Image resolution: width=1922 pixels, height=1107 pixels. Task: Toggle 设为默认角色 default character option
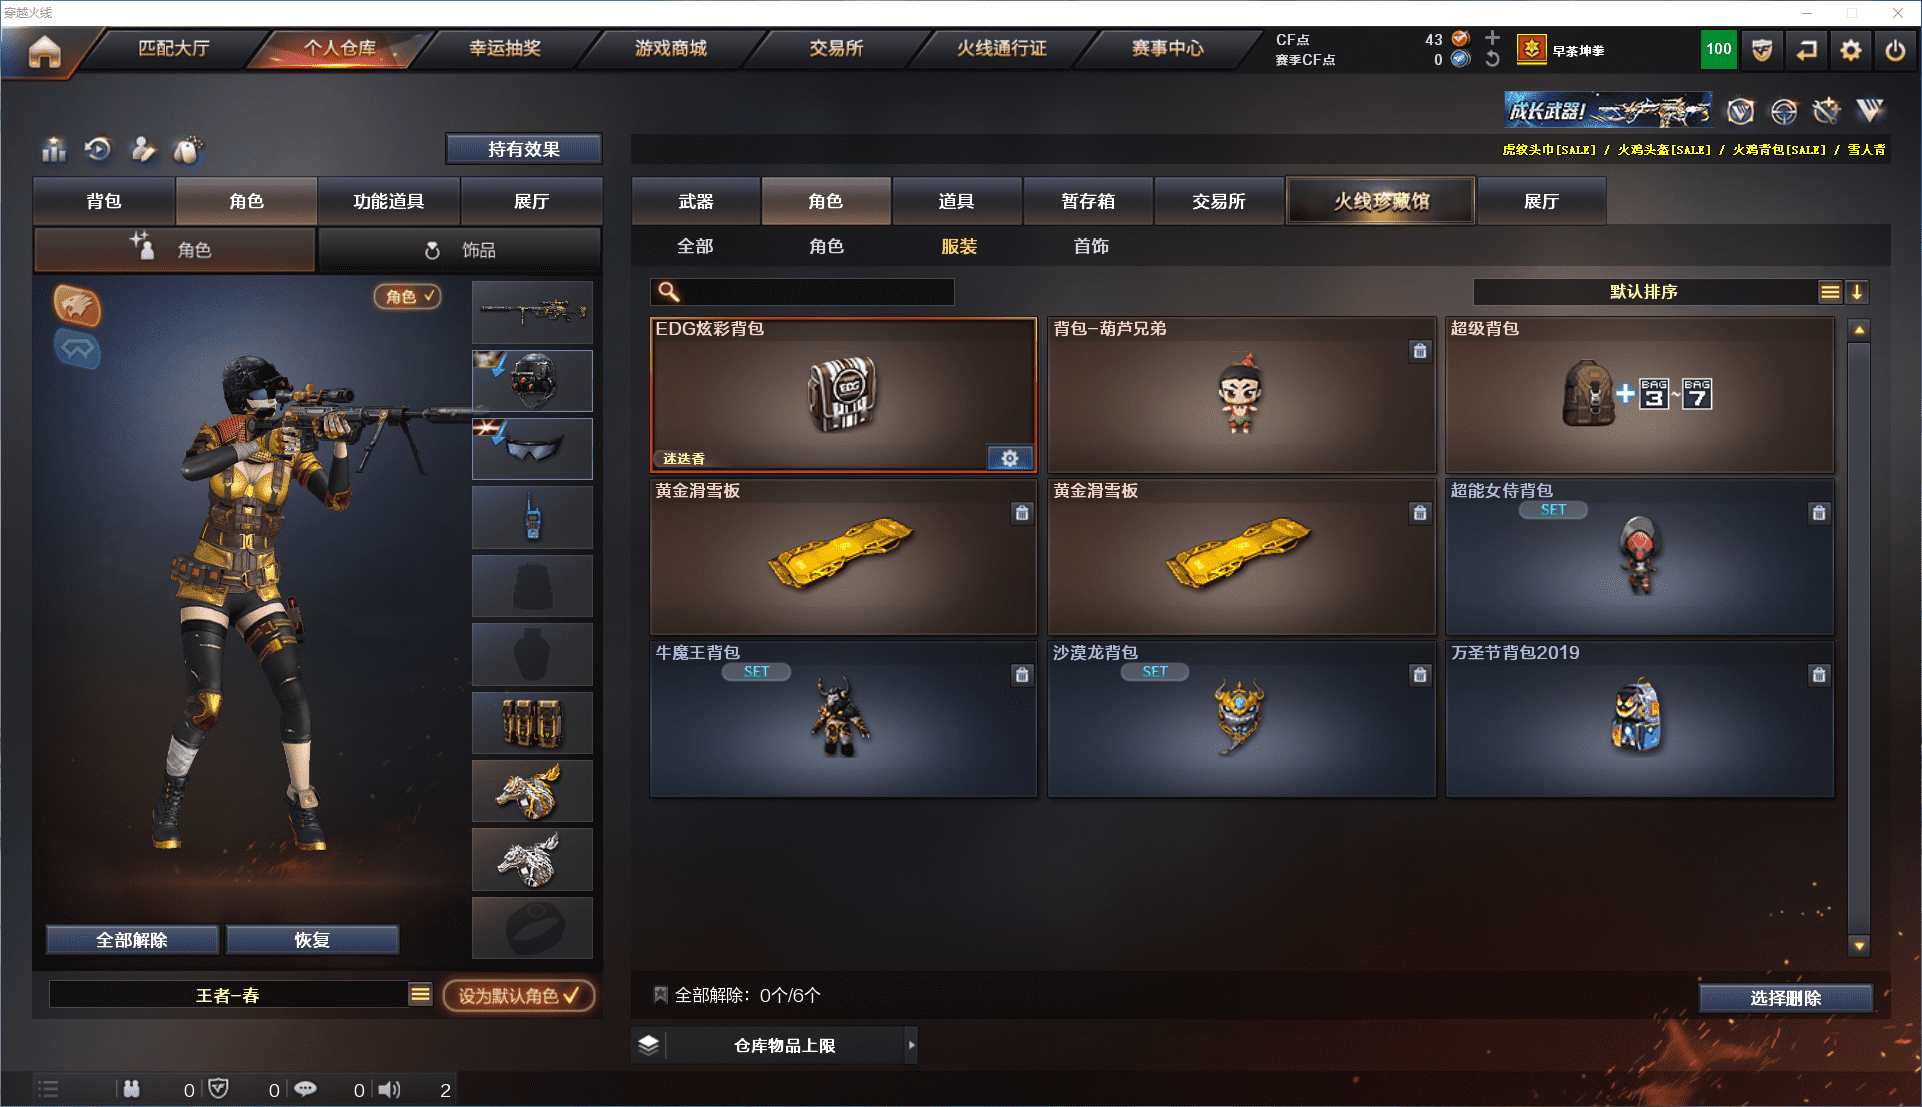click(519, 996)
